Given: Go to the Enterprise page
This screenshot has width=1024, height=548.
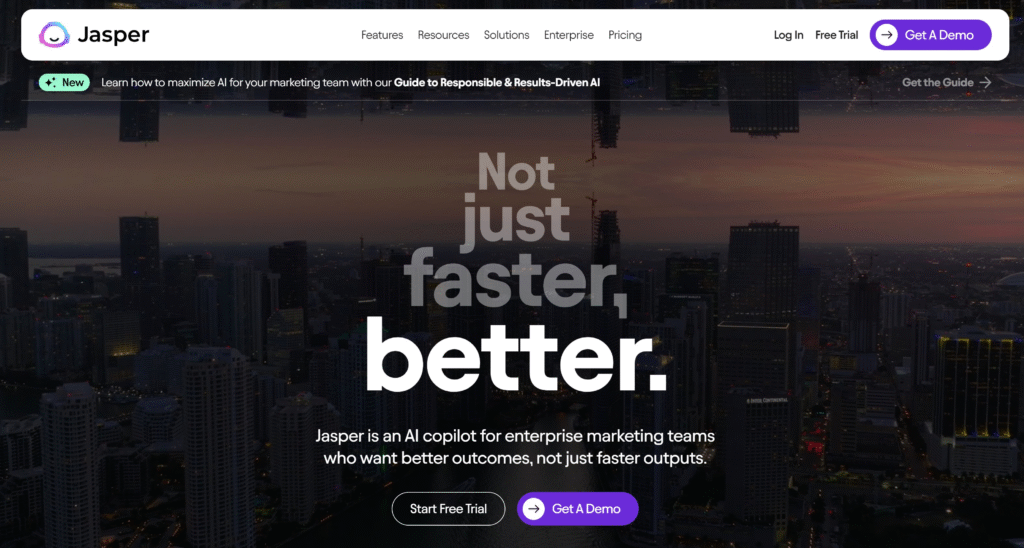Looking at the screenshot, I should click(x=569, y=35).
